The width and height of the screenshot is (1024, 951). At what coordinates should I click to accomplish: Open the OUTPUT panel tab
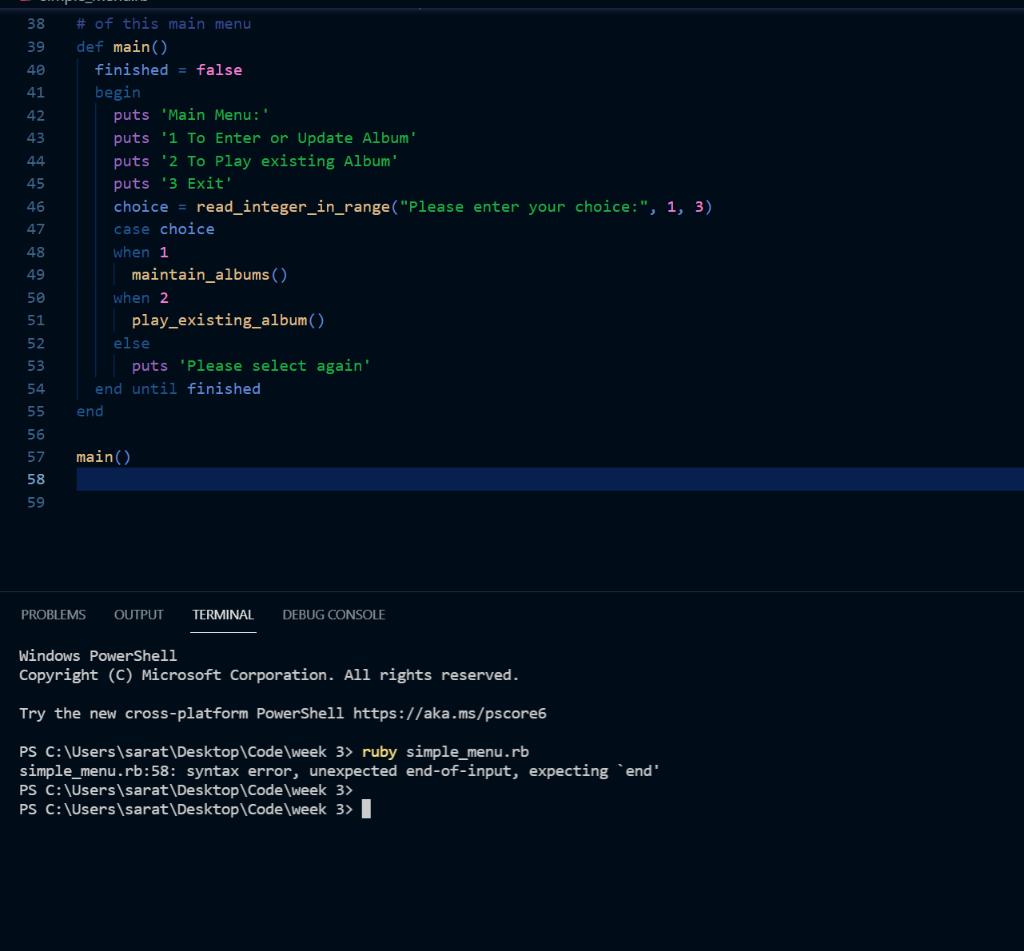[x=138, y=615]
